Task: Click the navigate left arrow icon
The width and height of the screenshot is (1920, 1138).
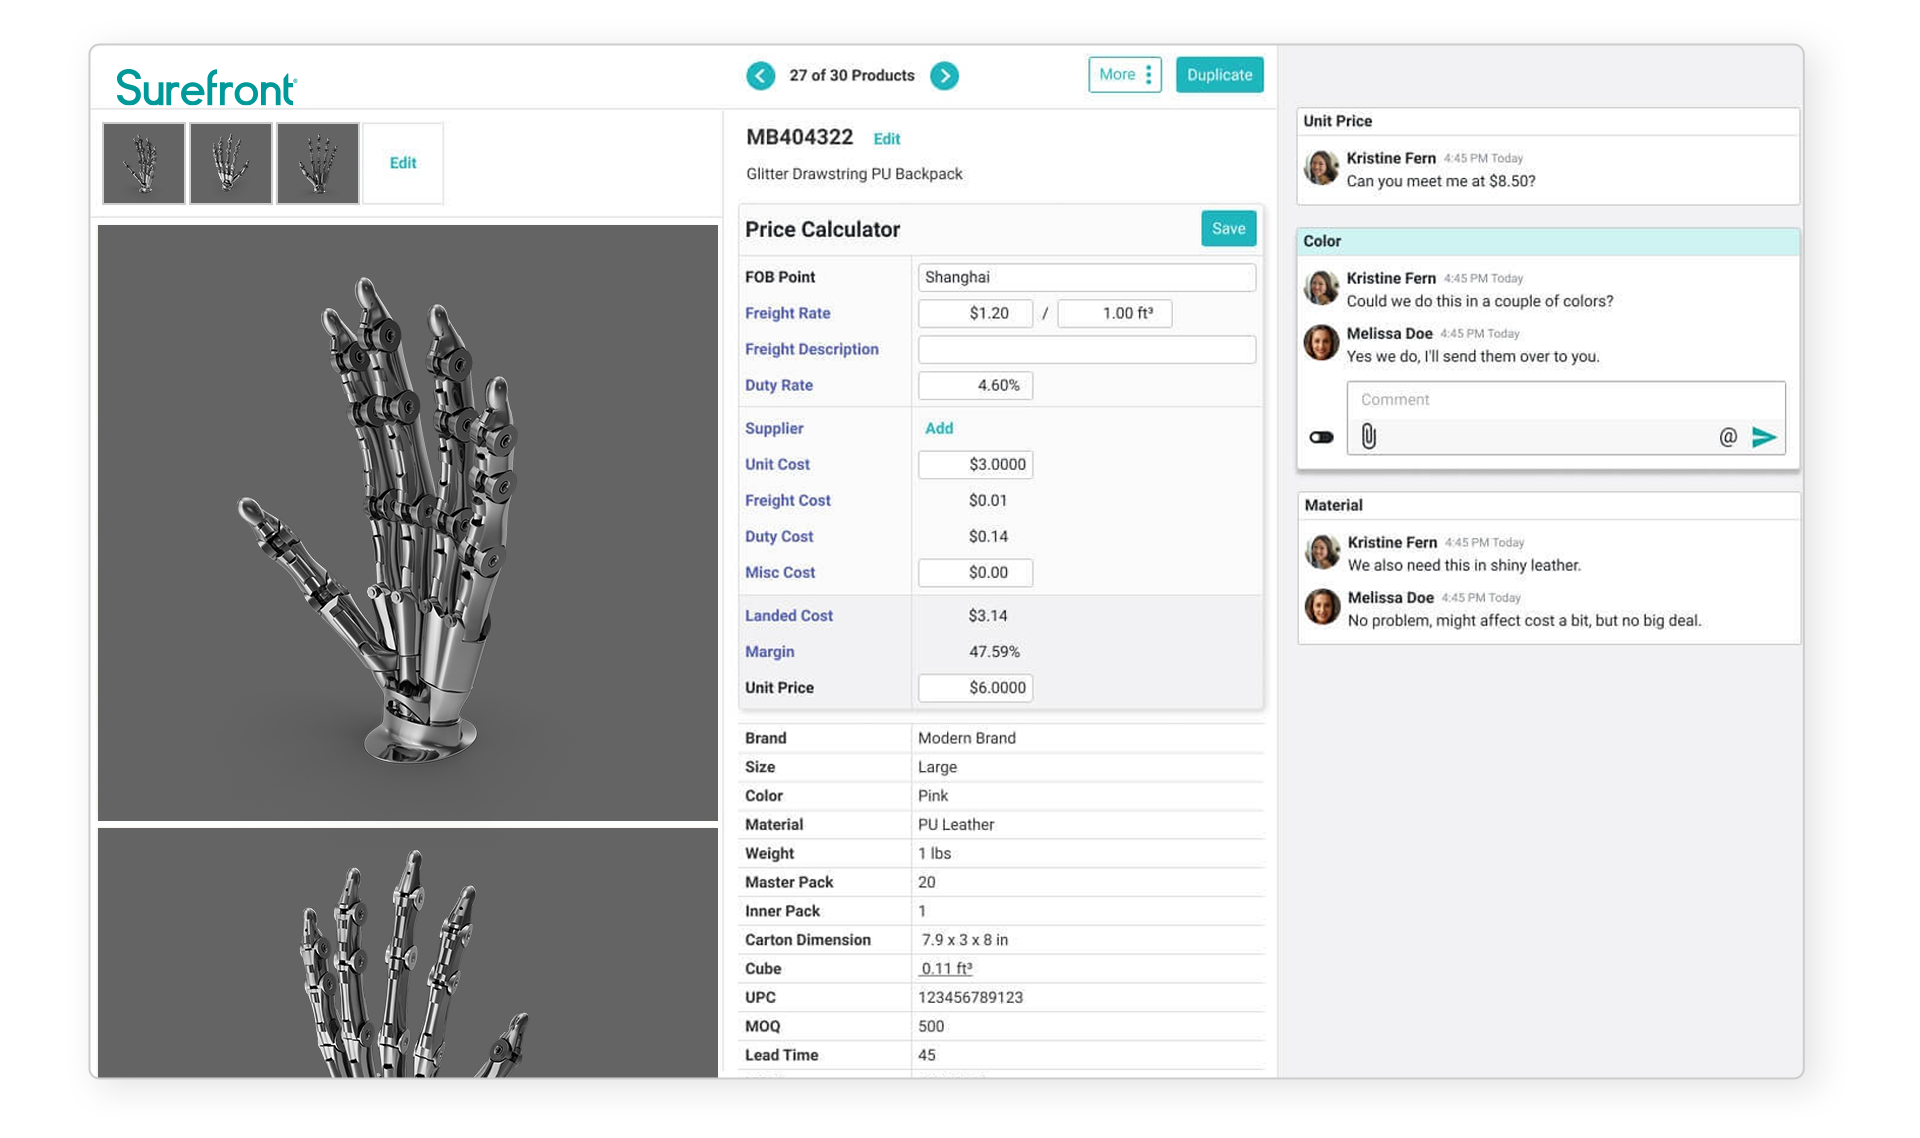Action: point(760,76)
